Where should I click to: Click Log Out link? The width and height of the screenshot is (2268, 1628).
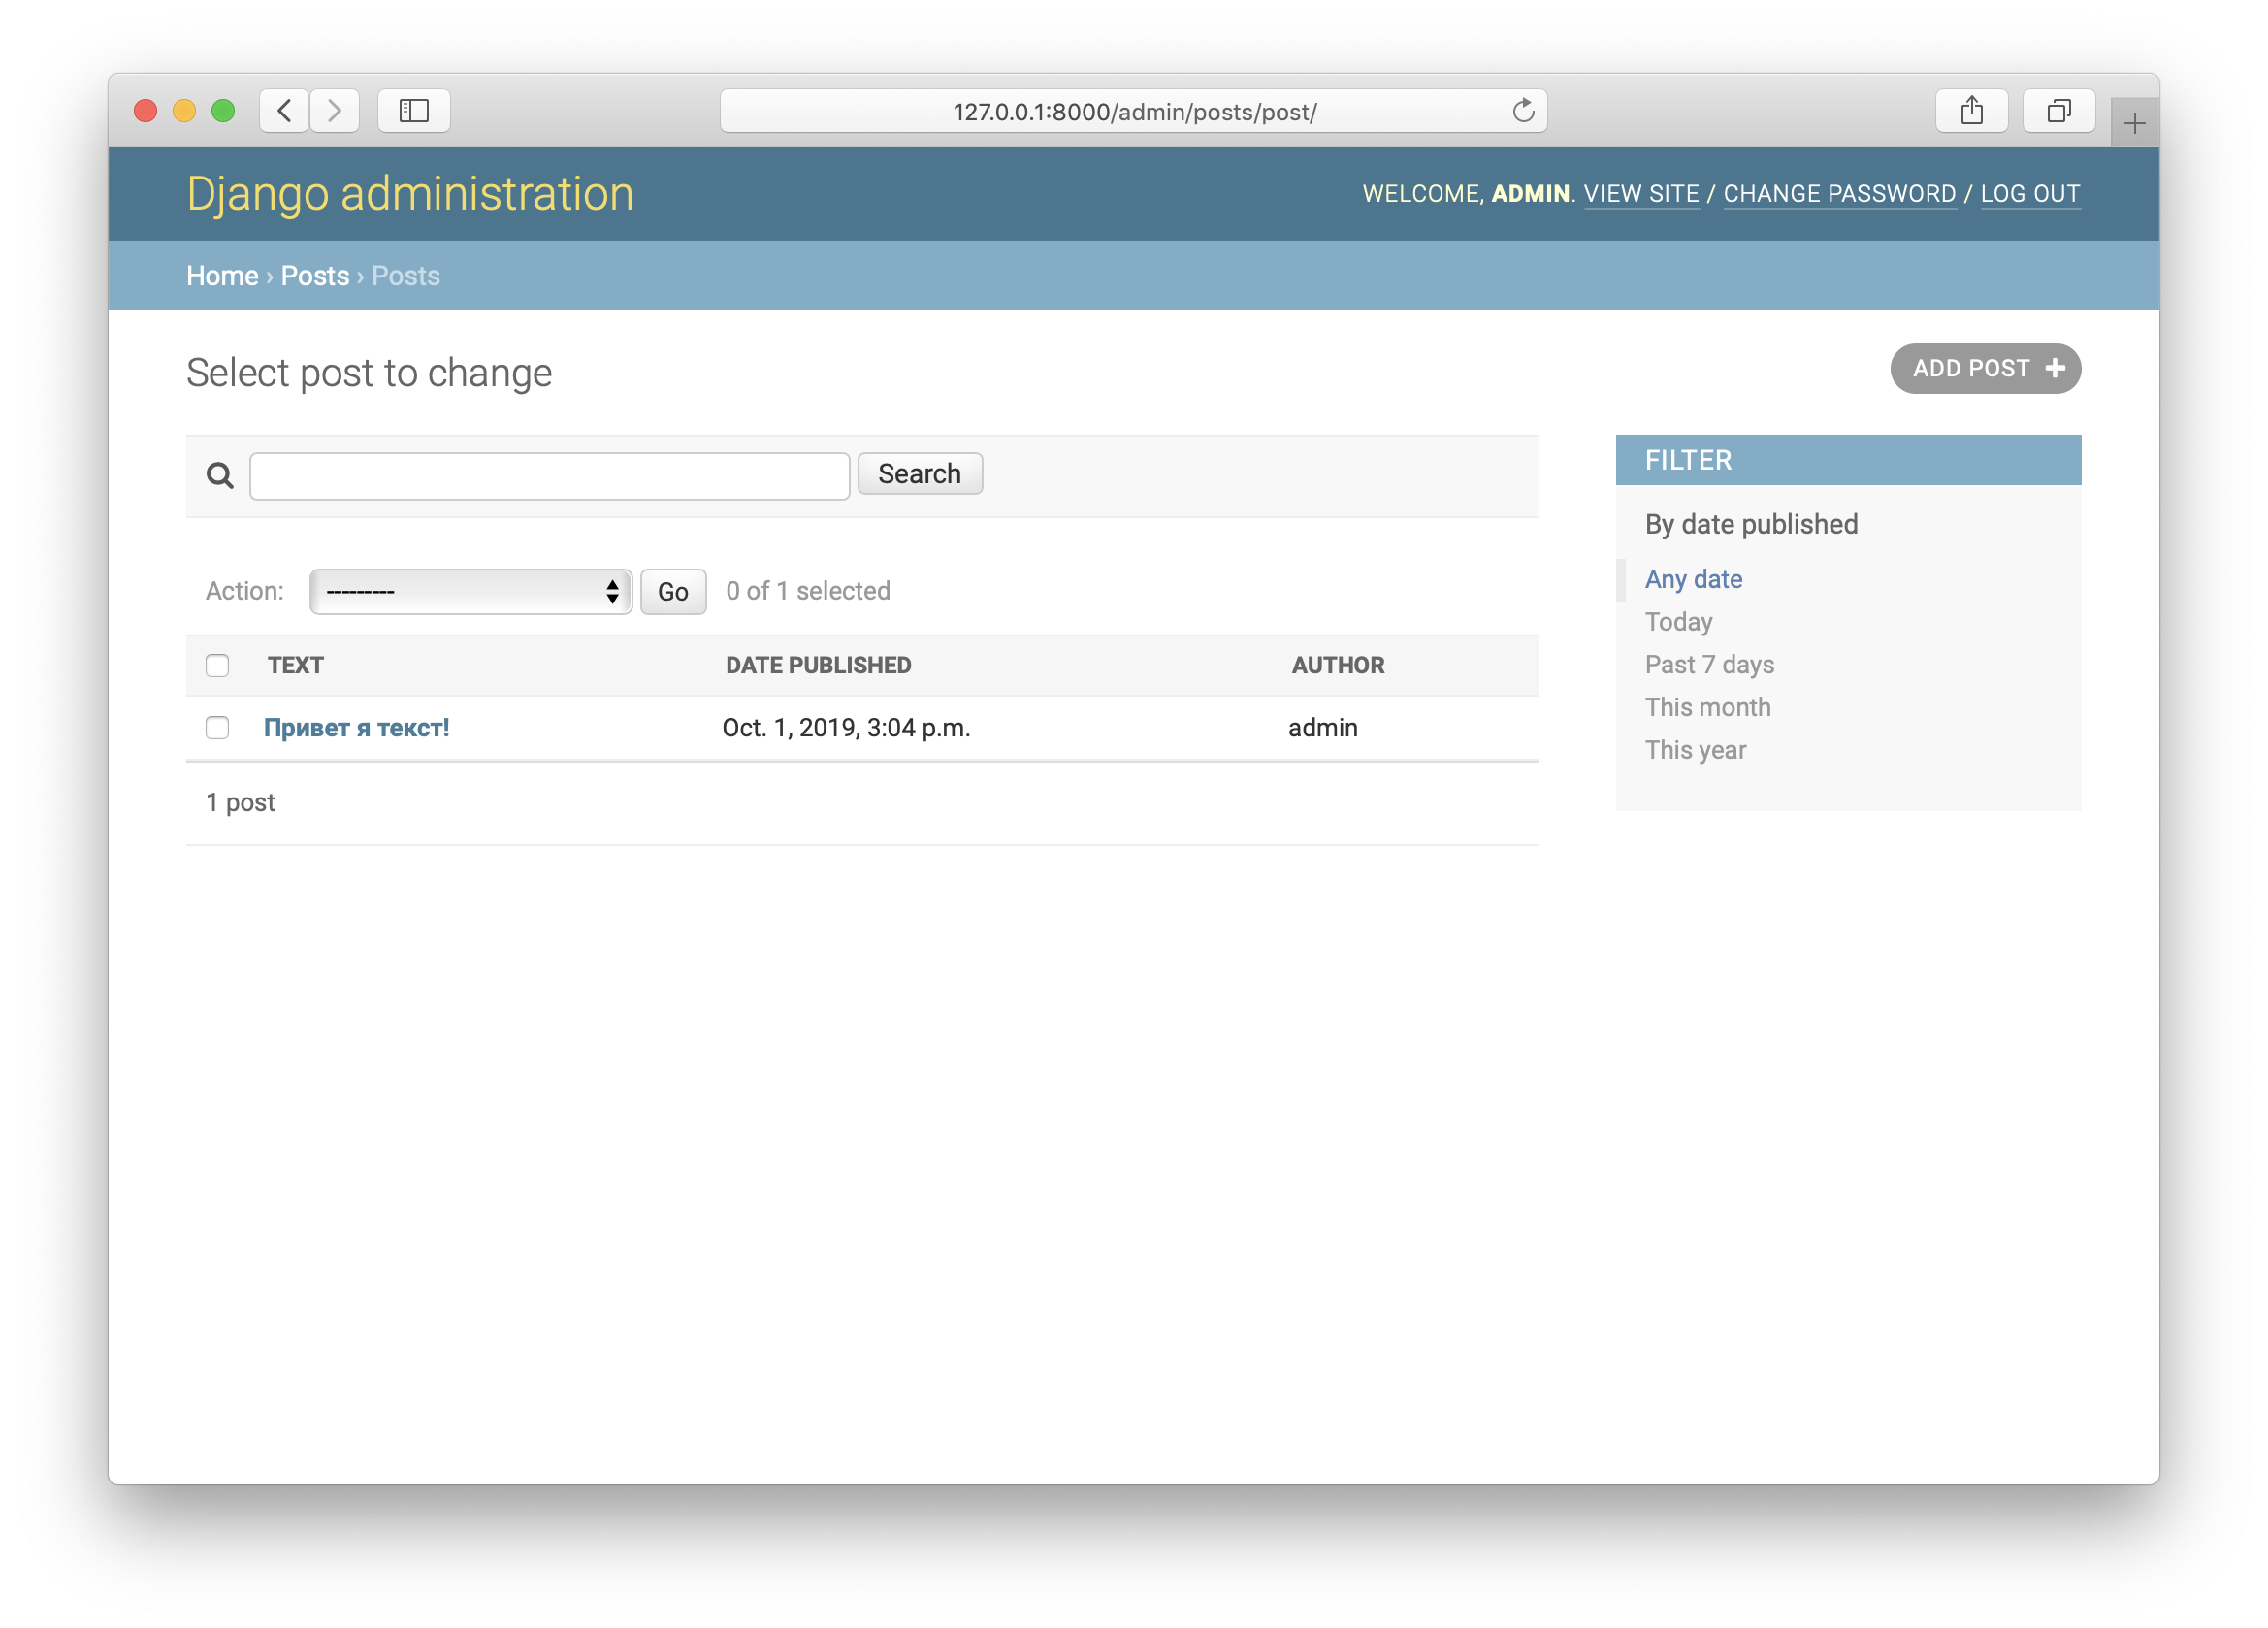2030,193
